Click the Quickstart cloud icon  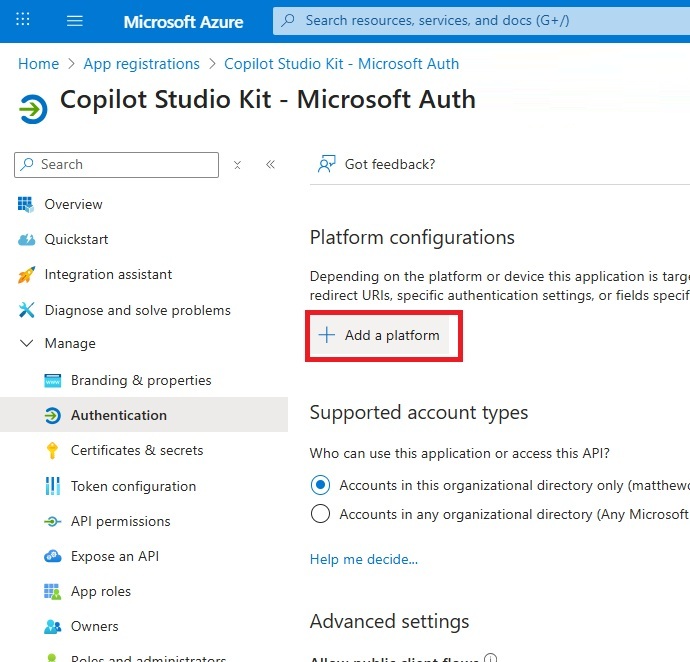(26, 240)
